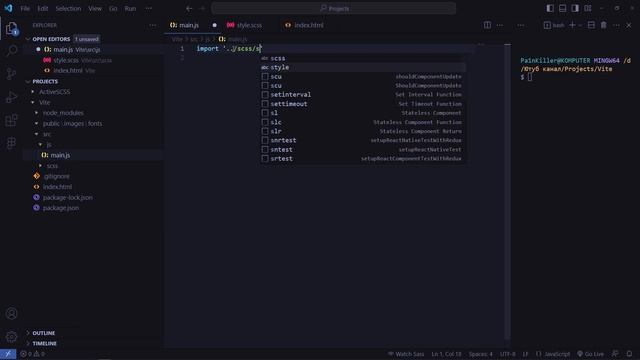Open the Edit menu
This screenshot has width=640, height=360.
(42, 8)
